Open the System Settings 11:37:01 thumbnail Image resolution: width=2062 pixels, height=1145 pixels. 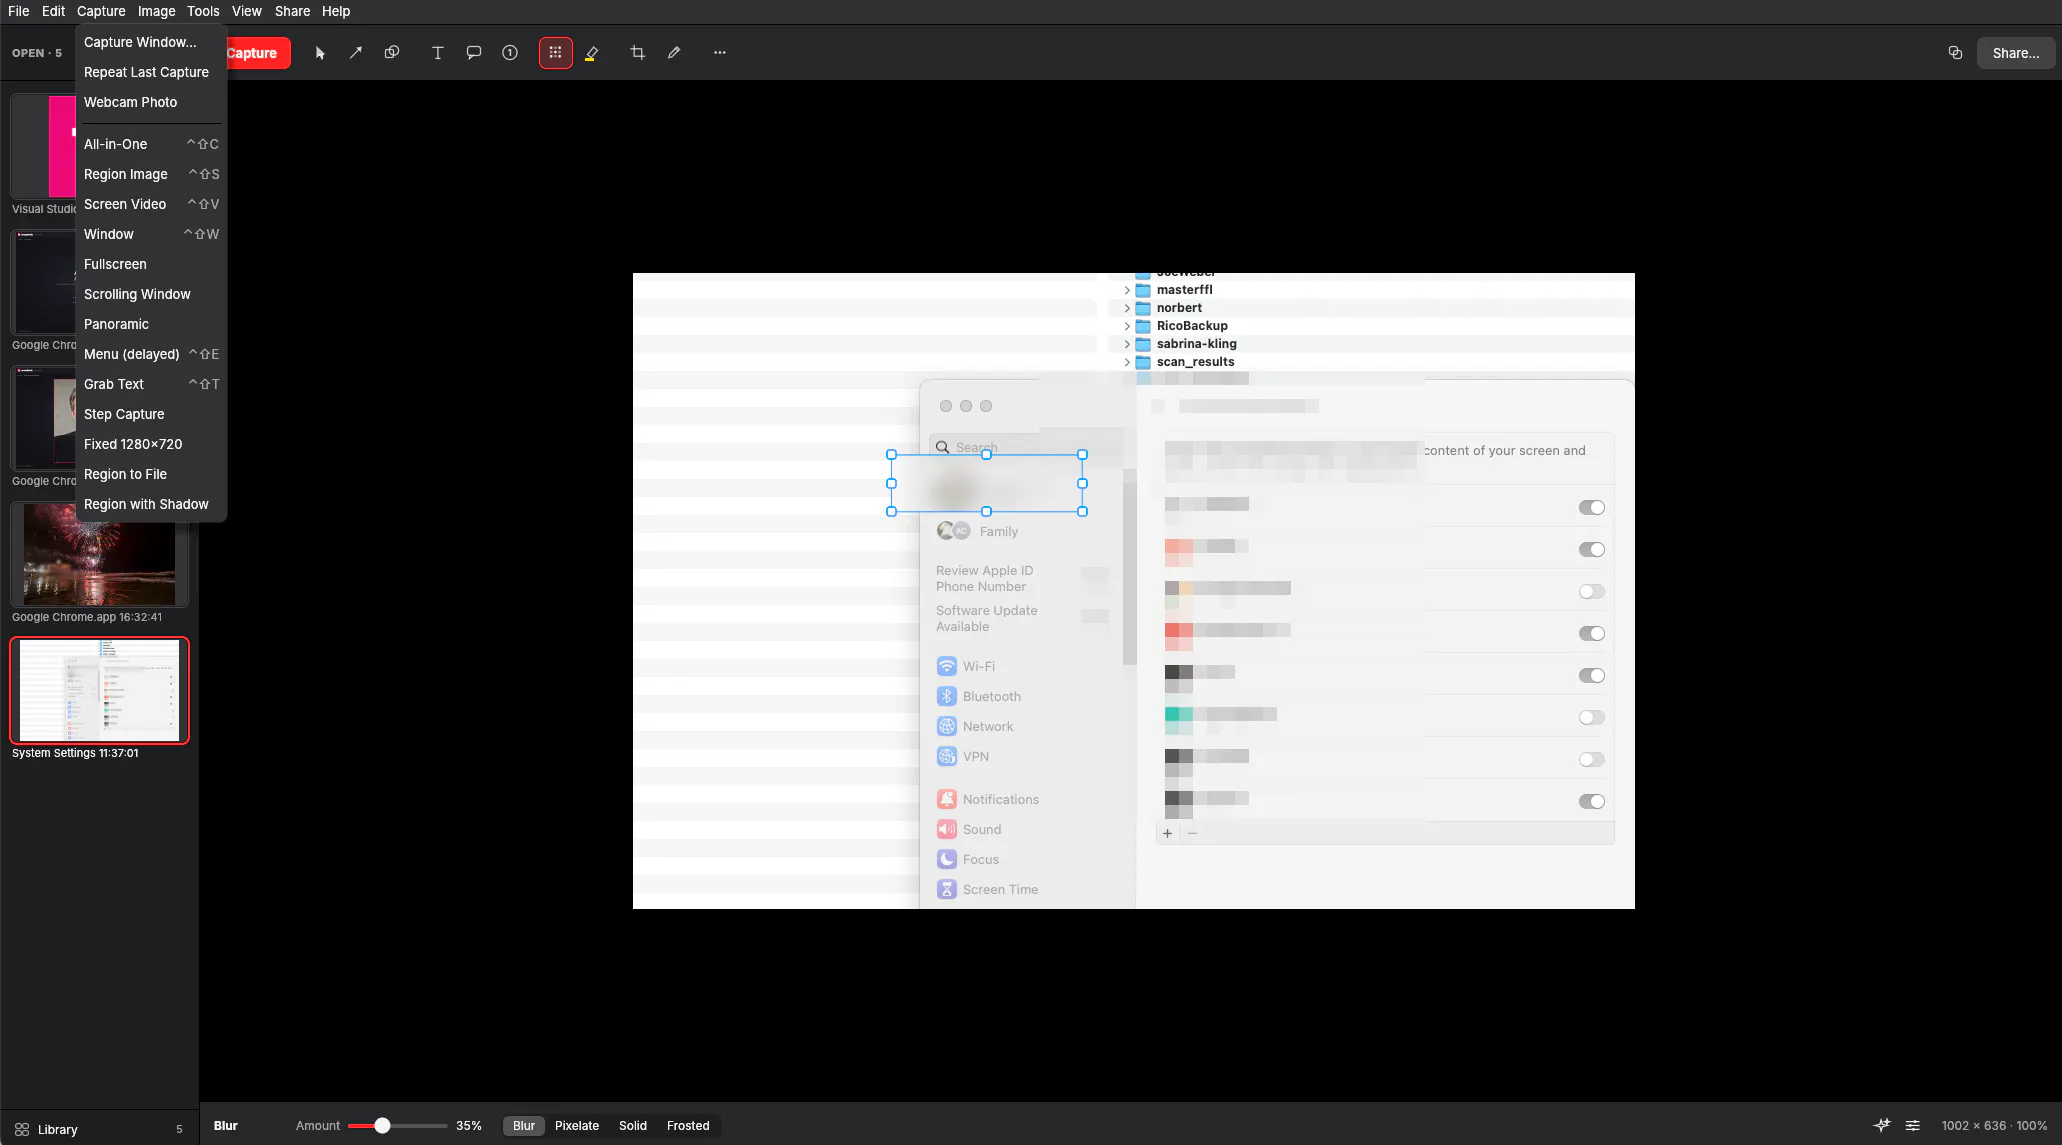99,690
